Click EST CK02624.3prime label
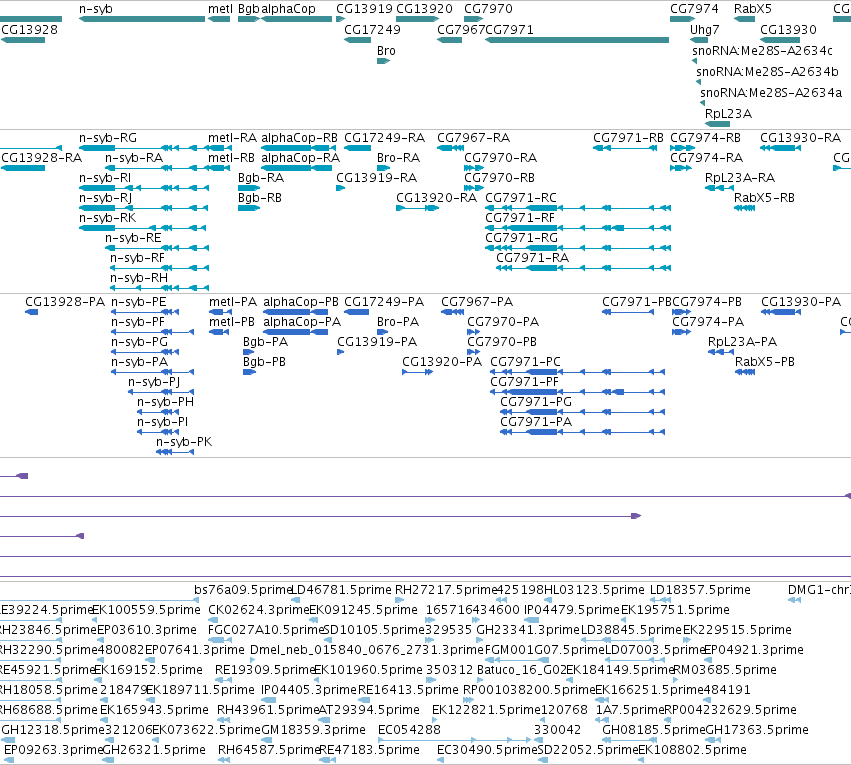The image size is (851, 765). tap(259, 610)
